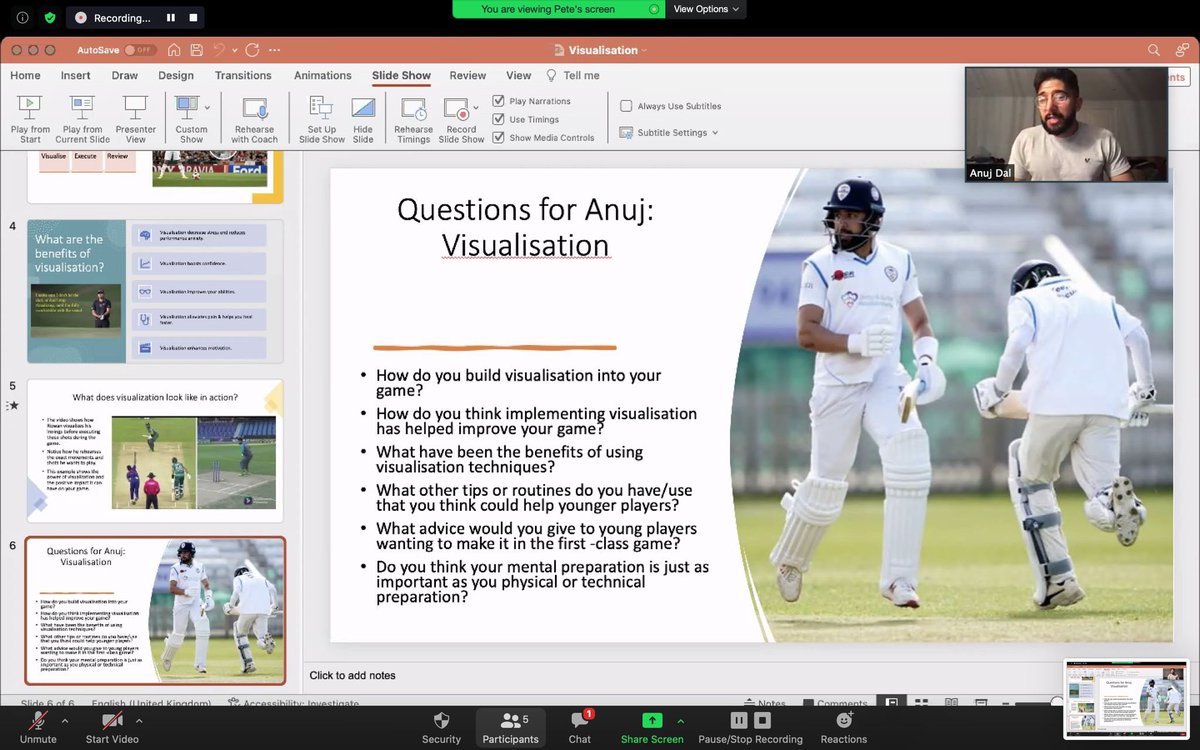The width and height of the screenshot is (1200, 750).
Task: Open the Undo history dropdown arrow
Action: point(235,50)
